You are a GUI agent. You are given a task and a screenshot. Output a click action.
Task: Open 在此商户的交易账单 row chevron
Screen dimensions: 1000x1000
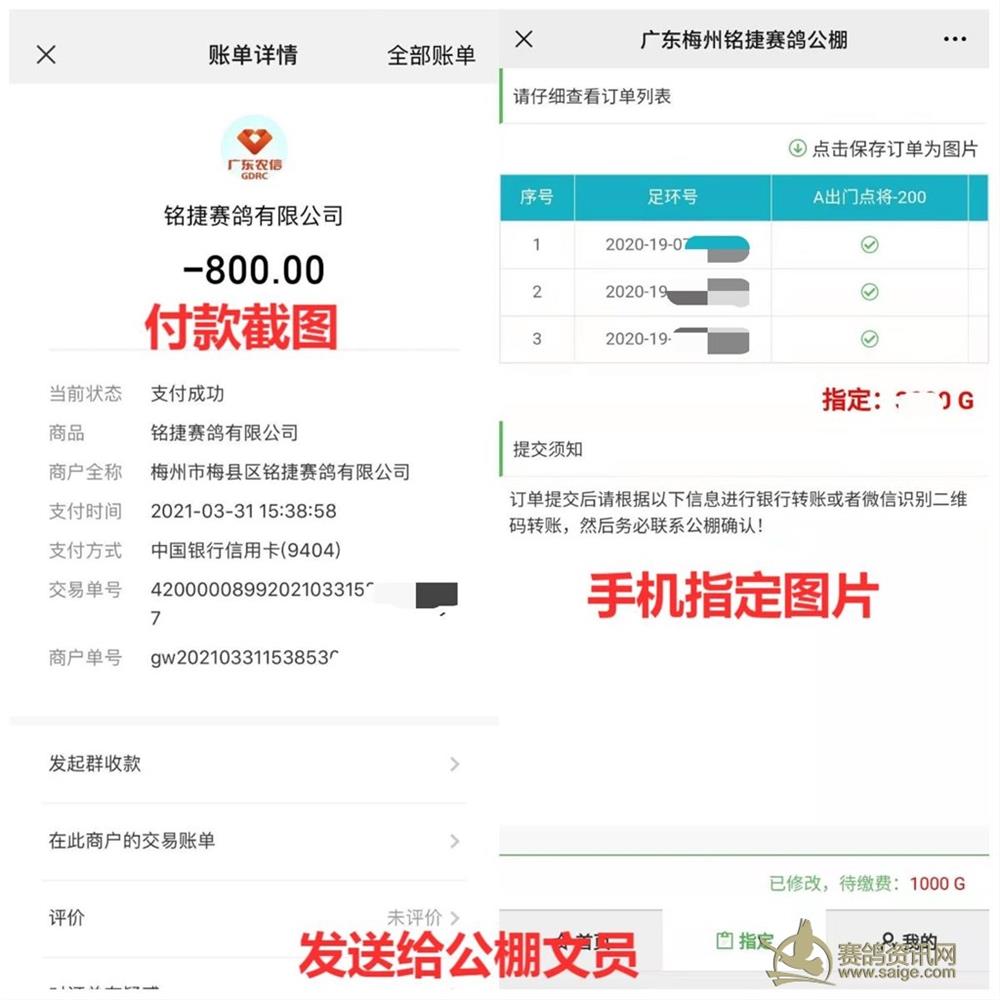[455, 841]
